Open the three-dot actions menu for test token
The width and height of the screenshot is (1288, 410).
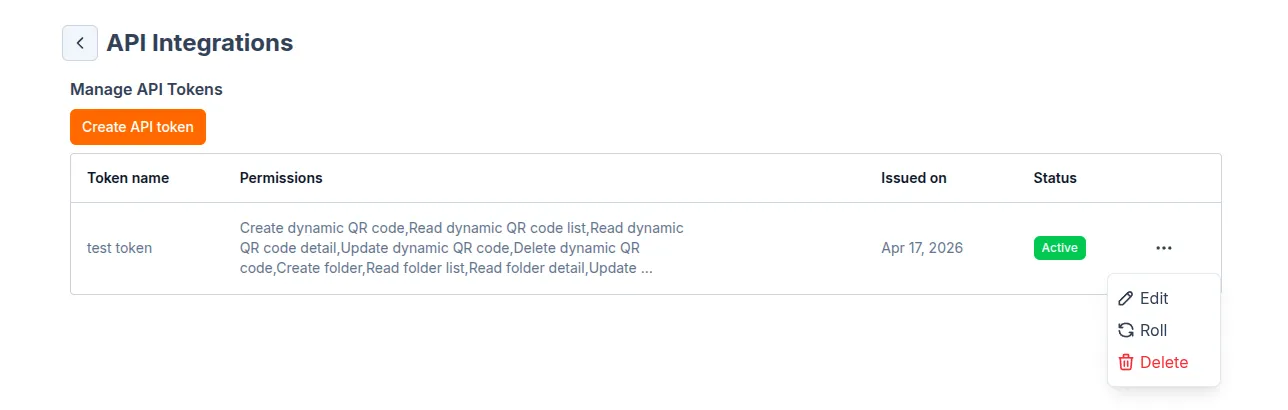click(1163, 248)
